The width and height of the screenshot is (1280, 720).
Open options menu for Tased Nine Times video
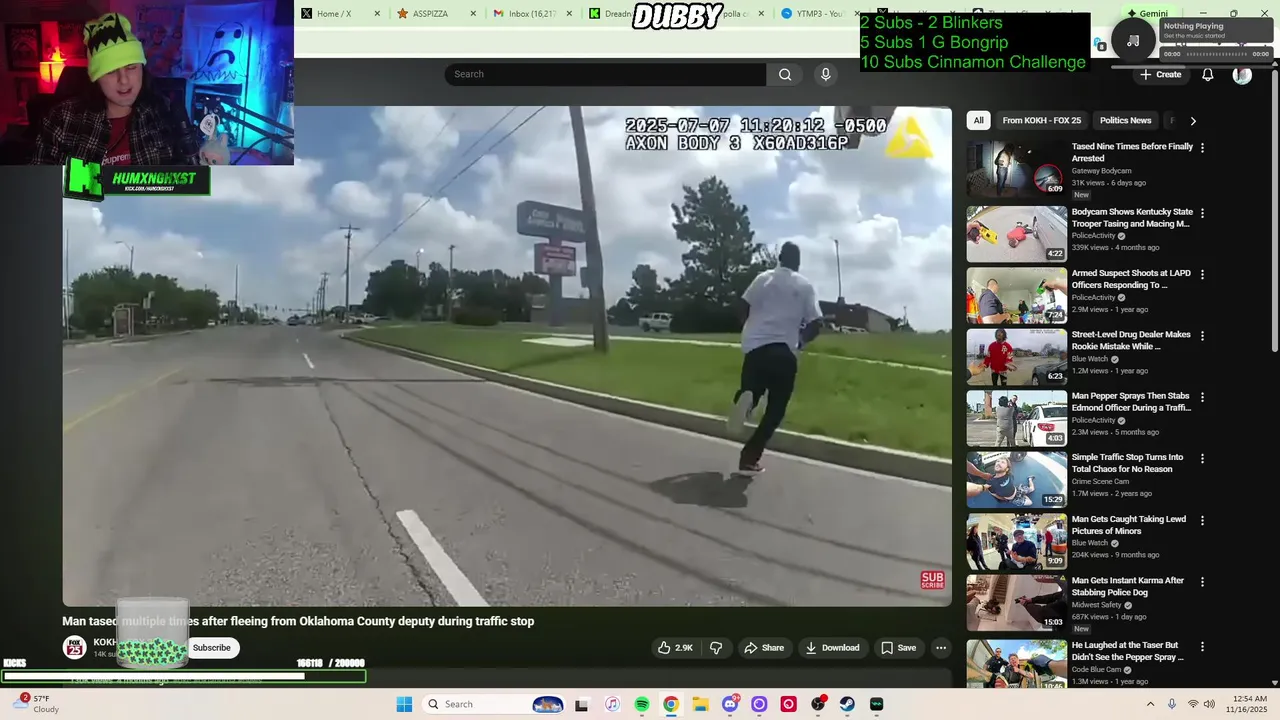[1202, 147]
